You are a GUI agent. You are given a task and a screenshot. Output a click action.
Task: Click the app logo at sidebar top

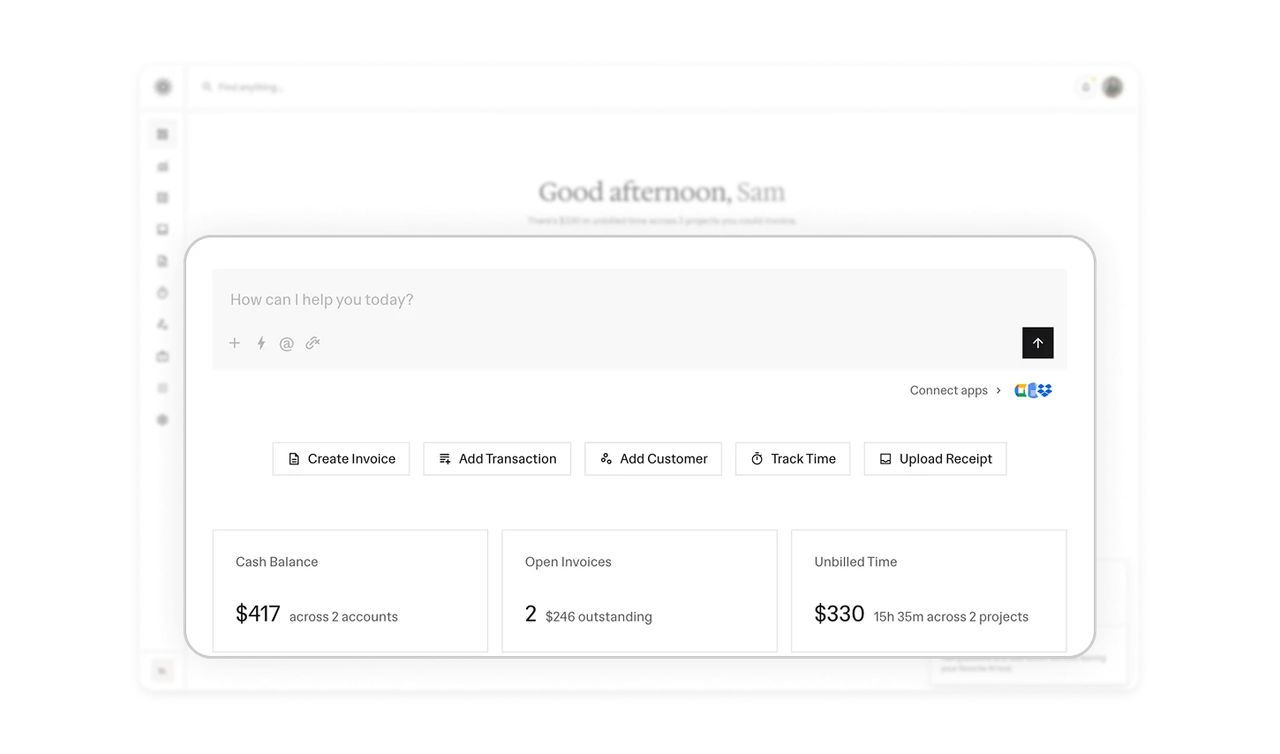[x=163, y=87]
